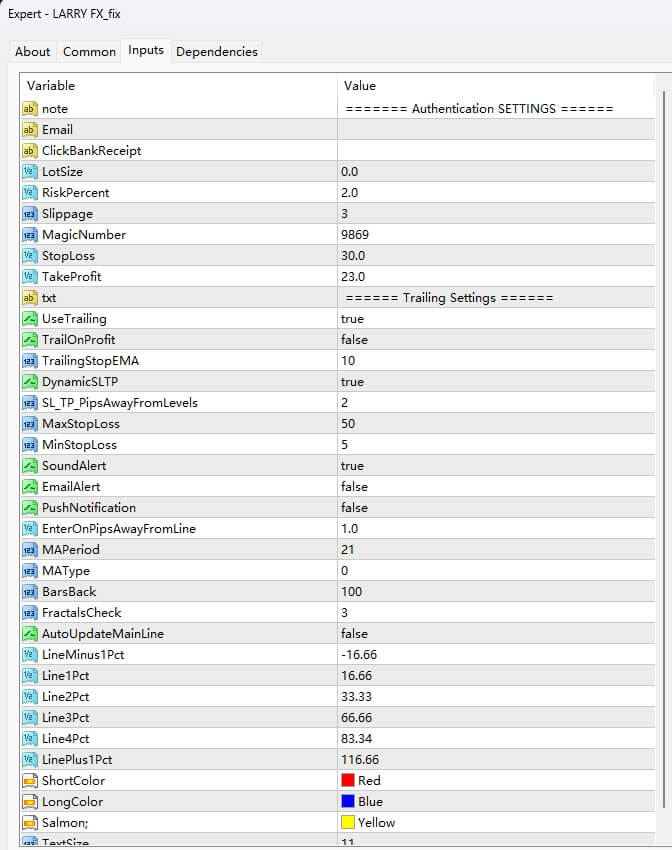The image size is (672, 850).
Task: Open the Dependencies tab
Action: point(216,52)
